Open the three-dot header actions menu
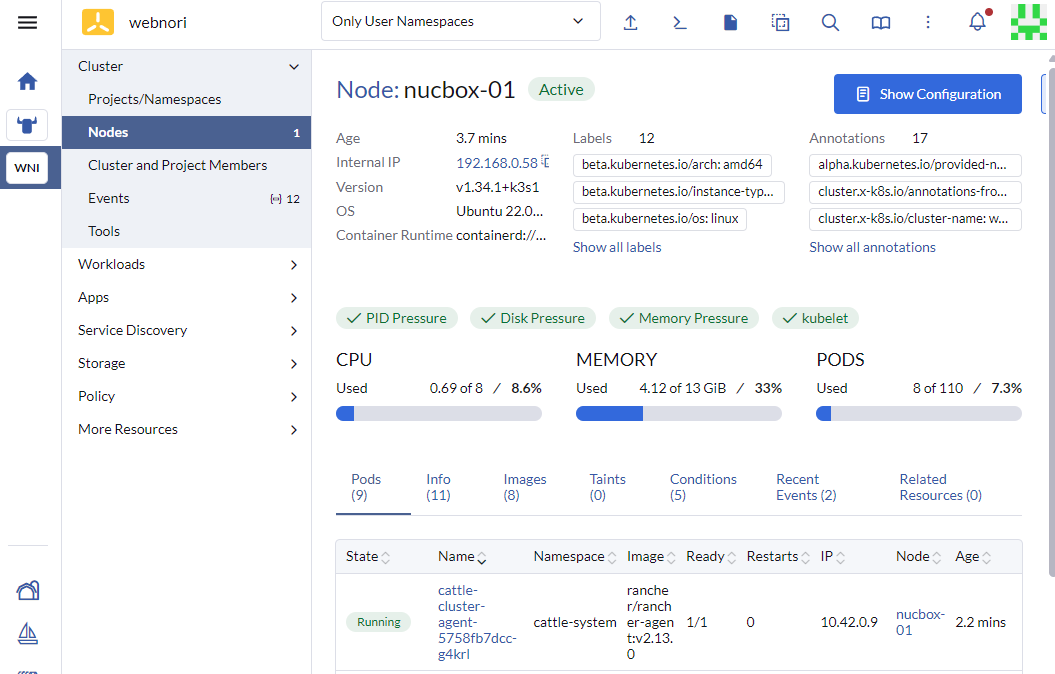 tap(928, 22)
